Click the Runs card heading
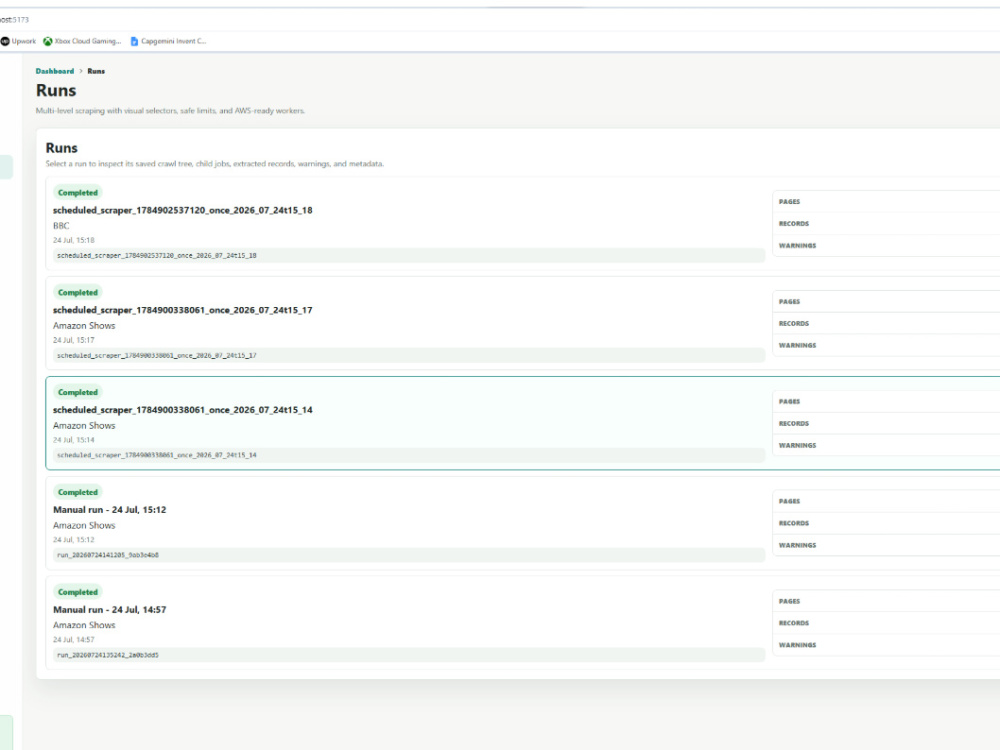This screenshot has height=750, width=1000. (62, 148)
